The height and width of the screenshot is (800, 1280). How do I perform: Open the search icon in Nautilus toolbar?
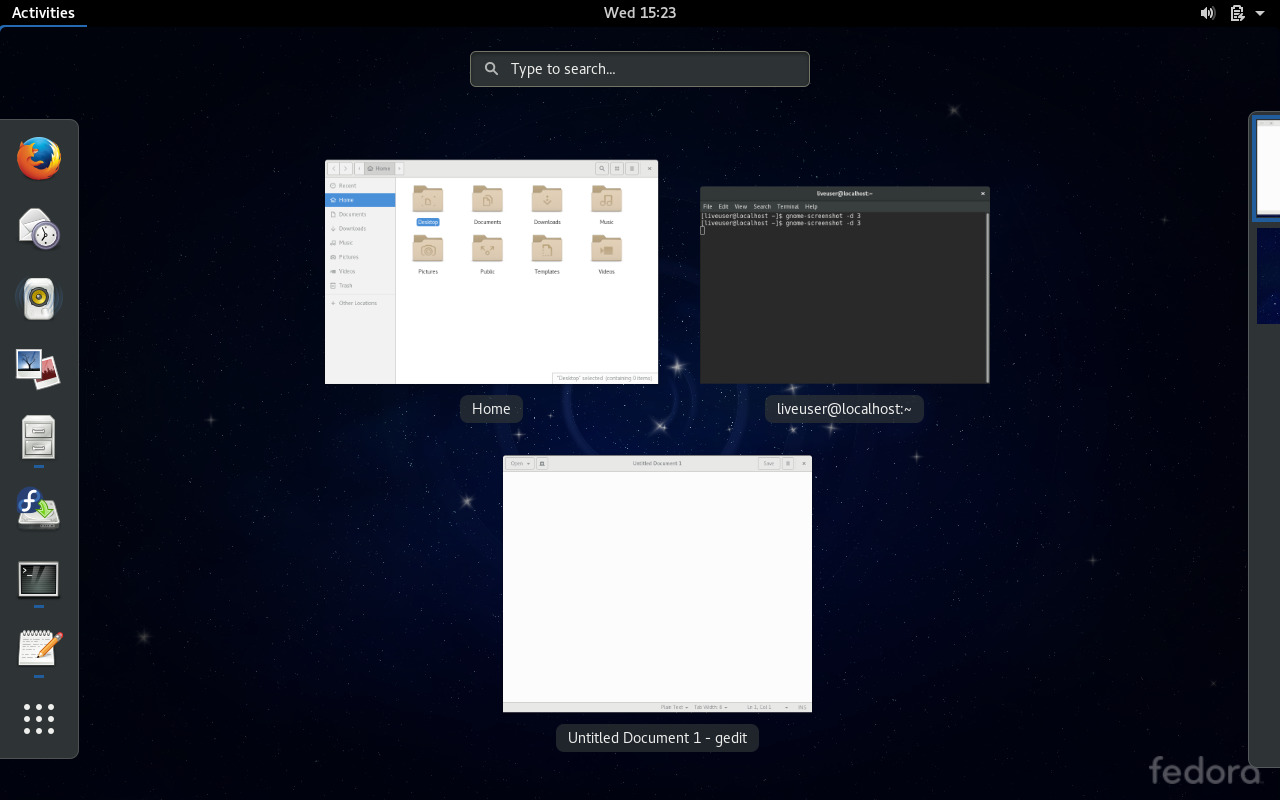tap(601, 168)
